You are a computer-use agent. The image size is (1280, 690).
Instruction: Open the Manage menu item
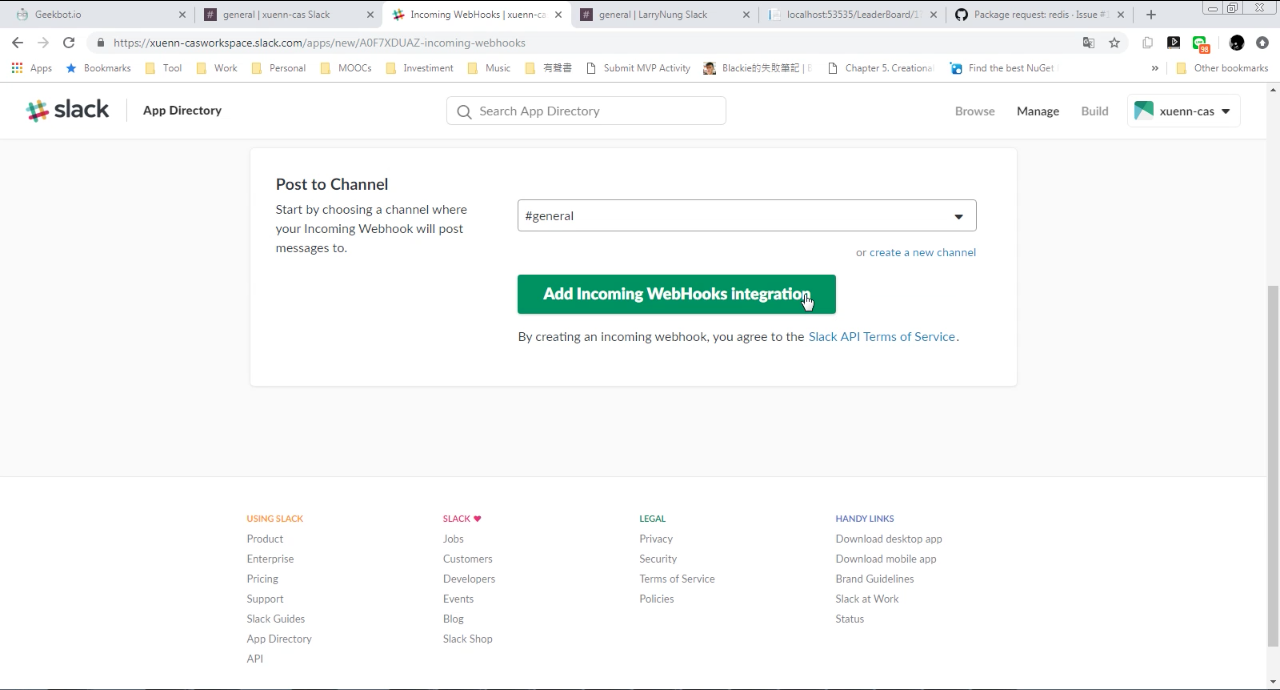tap(1038, 111)
